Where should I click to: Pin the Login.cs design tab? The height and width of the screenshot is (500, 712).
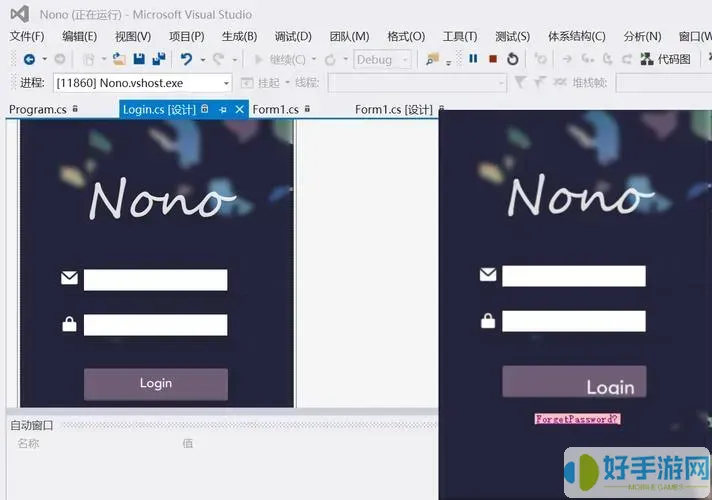pyautogui.click(x=222, y=109)
